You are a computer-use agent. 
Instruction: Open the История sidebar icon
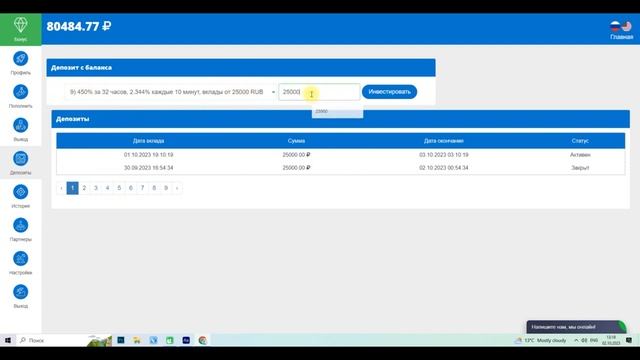(20, 192)
